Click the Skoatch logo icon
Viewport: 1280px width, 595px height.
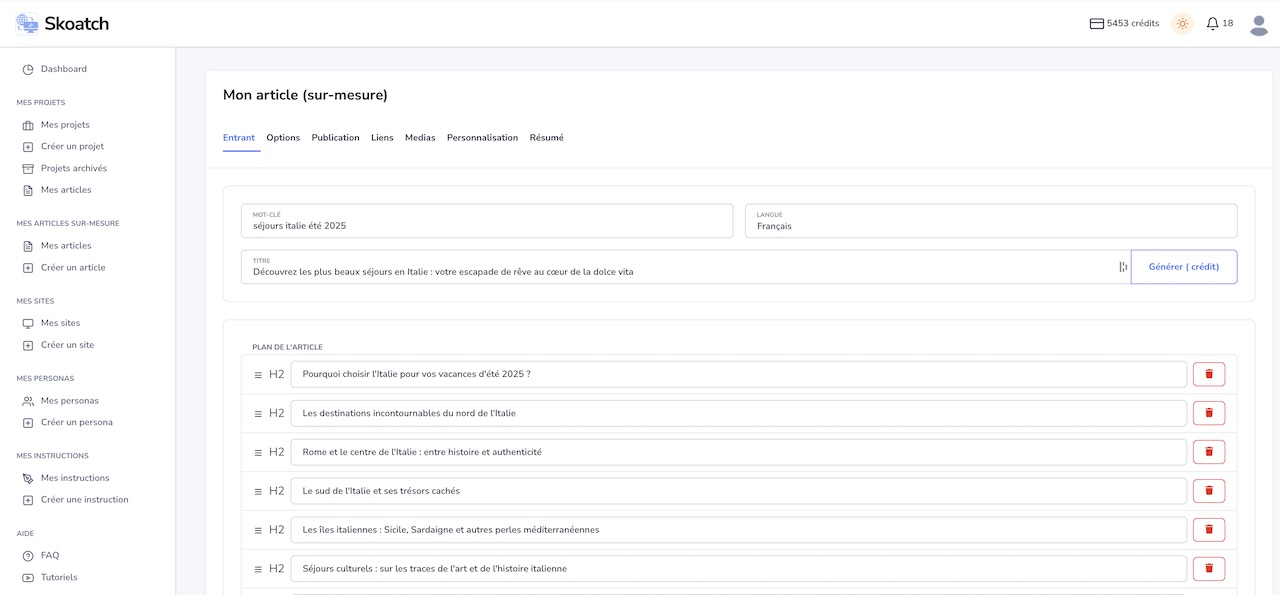pos(27,23)
